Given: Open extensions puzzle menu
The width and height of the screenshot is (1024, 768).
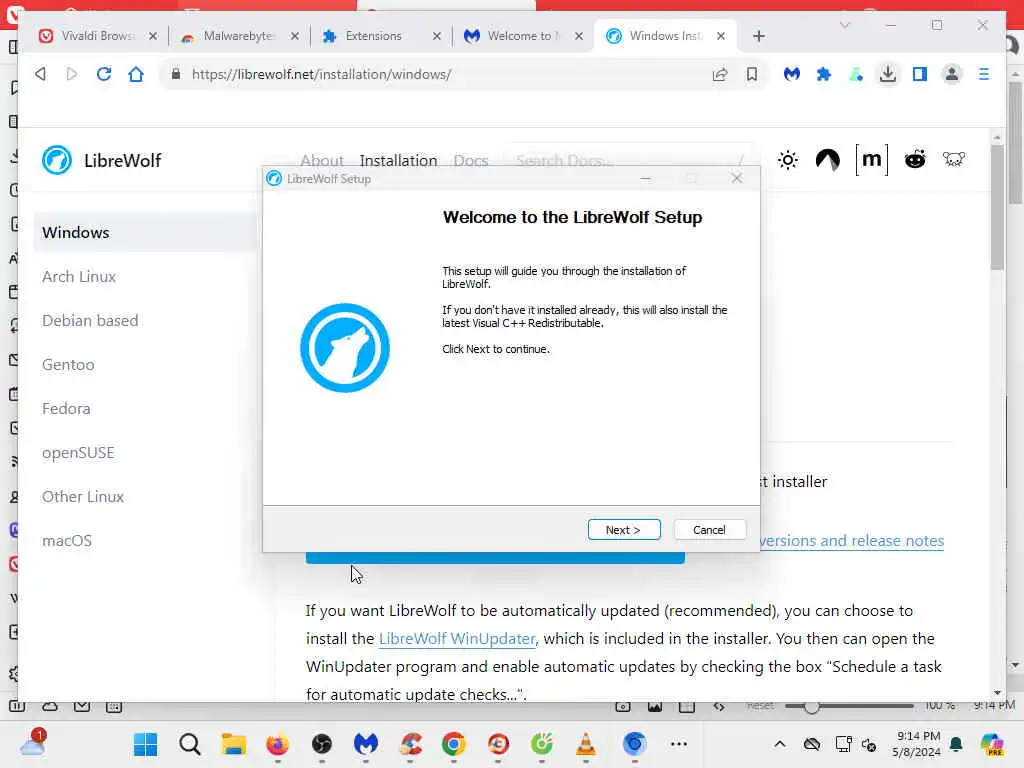Looking at the screenshot, I should pyautogui.click(x=824, y=74).
